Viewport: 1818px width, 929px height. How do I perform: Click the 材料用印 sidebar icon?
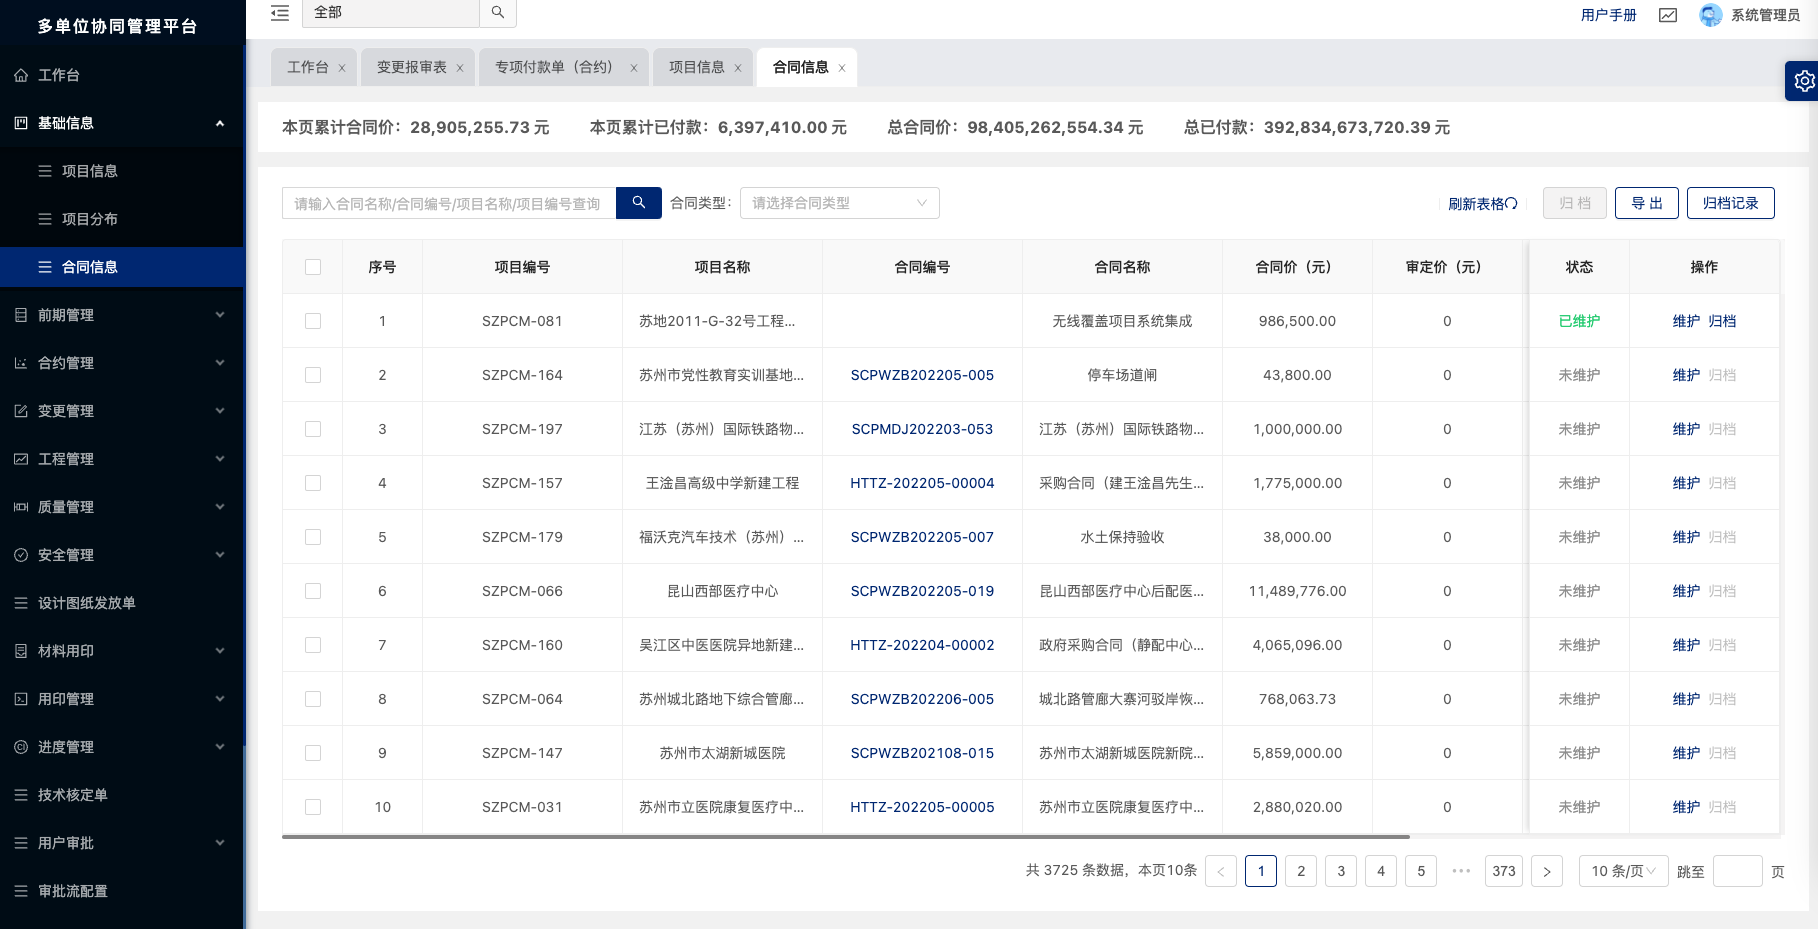(x=21, y=651)
